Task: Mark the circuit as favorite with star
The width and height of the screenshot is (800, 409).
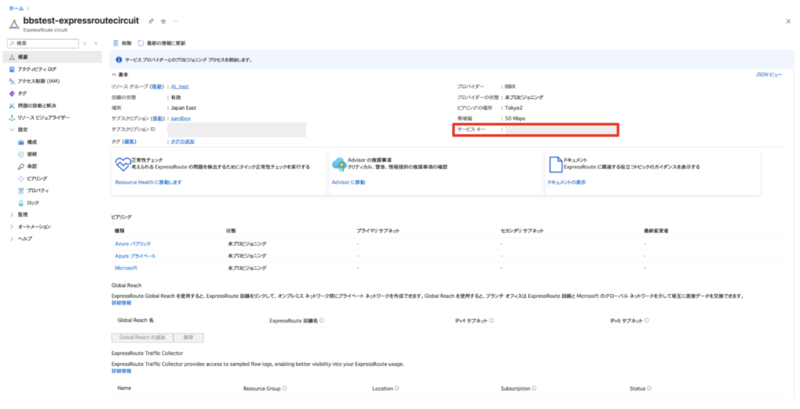Action: [x=163, y=21]
